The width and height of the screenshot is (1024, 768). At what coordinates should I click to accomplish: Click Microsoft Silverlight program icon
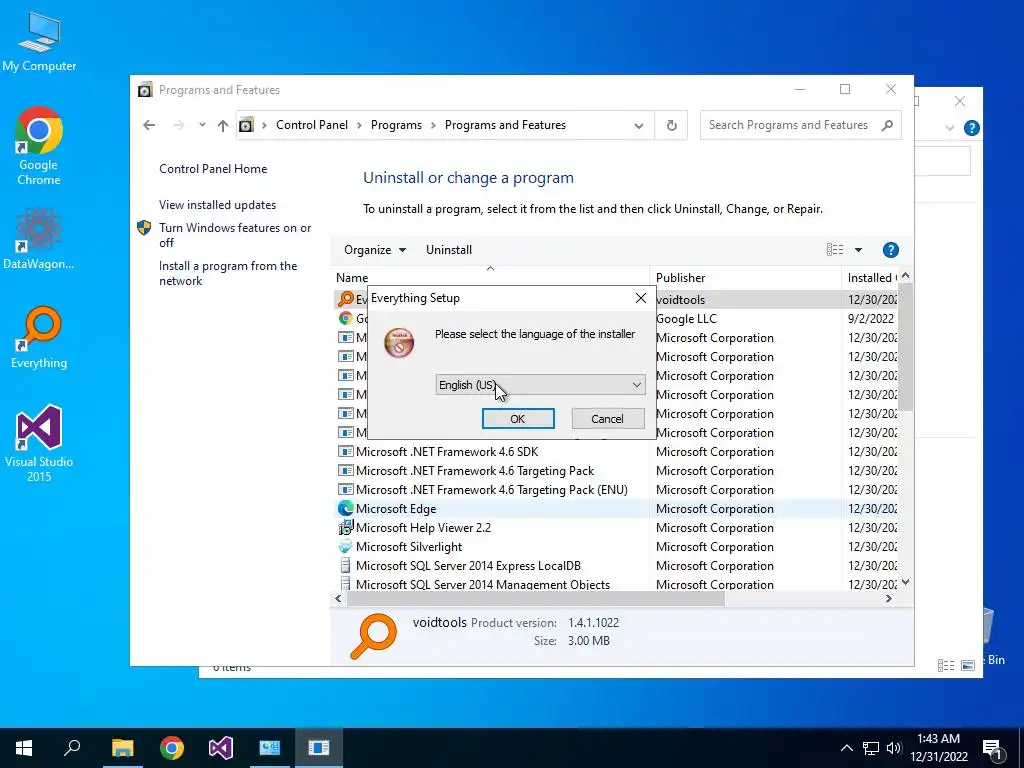(345, 547)
